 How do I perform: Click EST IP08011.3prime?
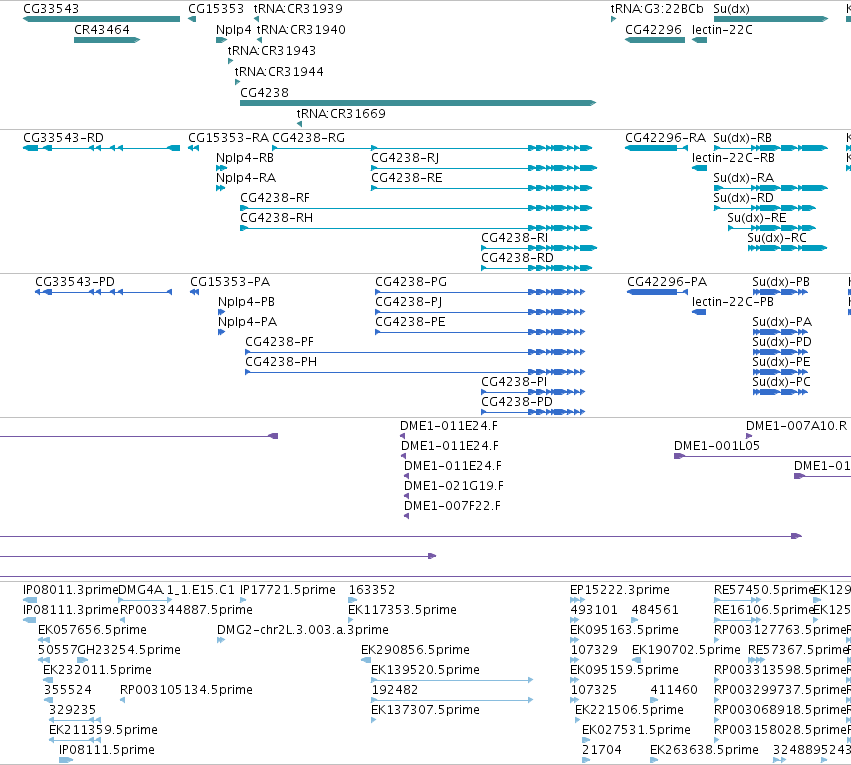(x=70, y=590)
